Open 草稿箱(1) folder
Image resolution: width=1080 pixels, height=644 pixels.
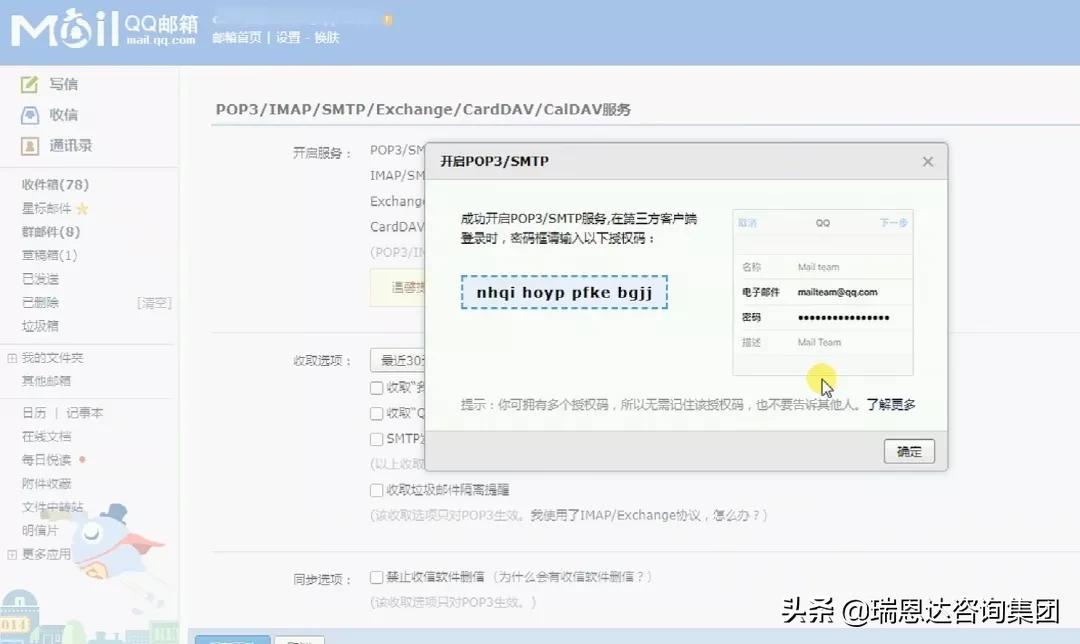click(x=50, y=255)
